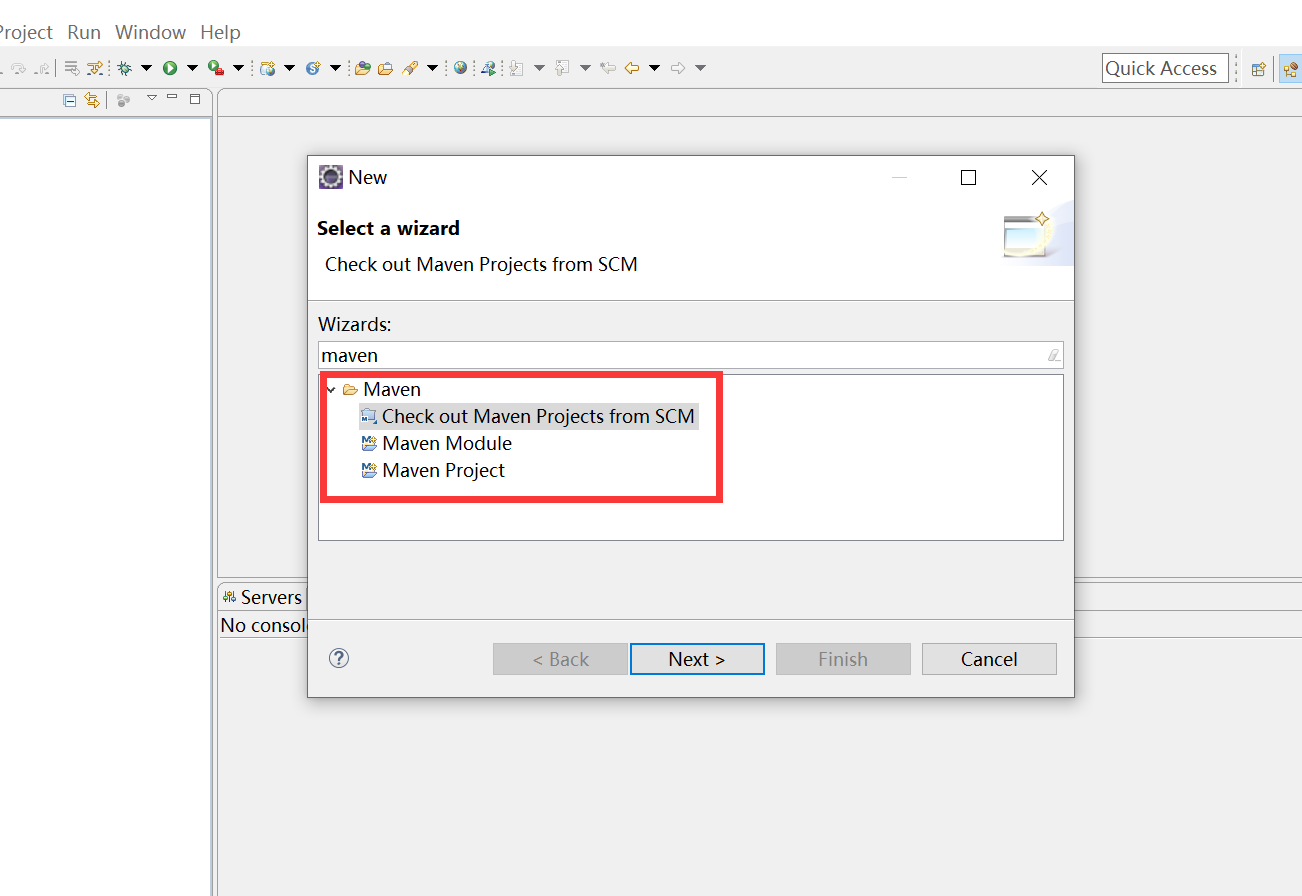Click the Open Task folder icon

tap(385, 68)
